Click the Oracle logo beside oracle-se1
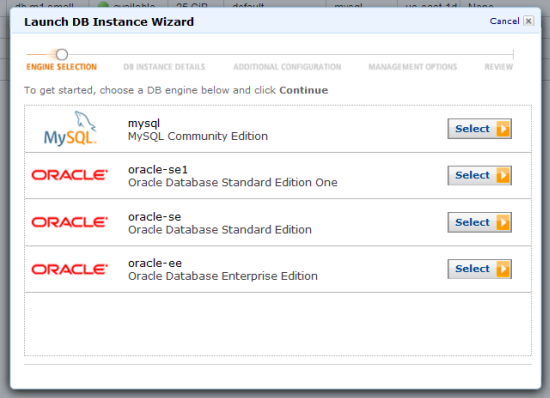 pos(69,175)
